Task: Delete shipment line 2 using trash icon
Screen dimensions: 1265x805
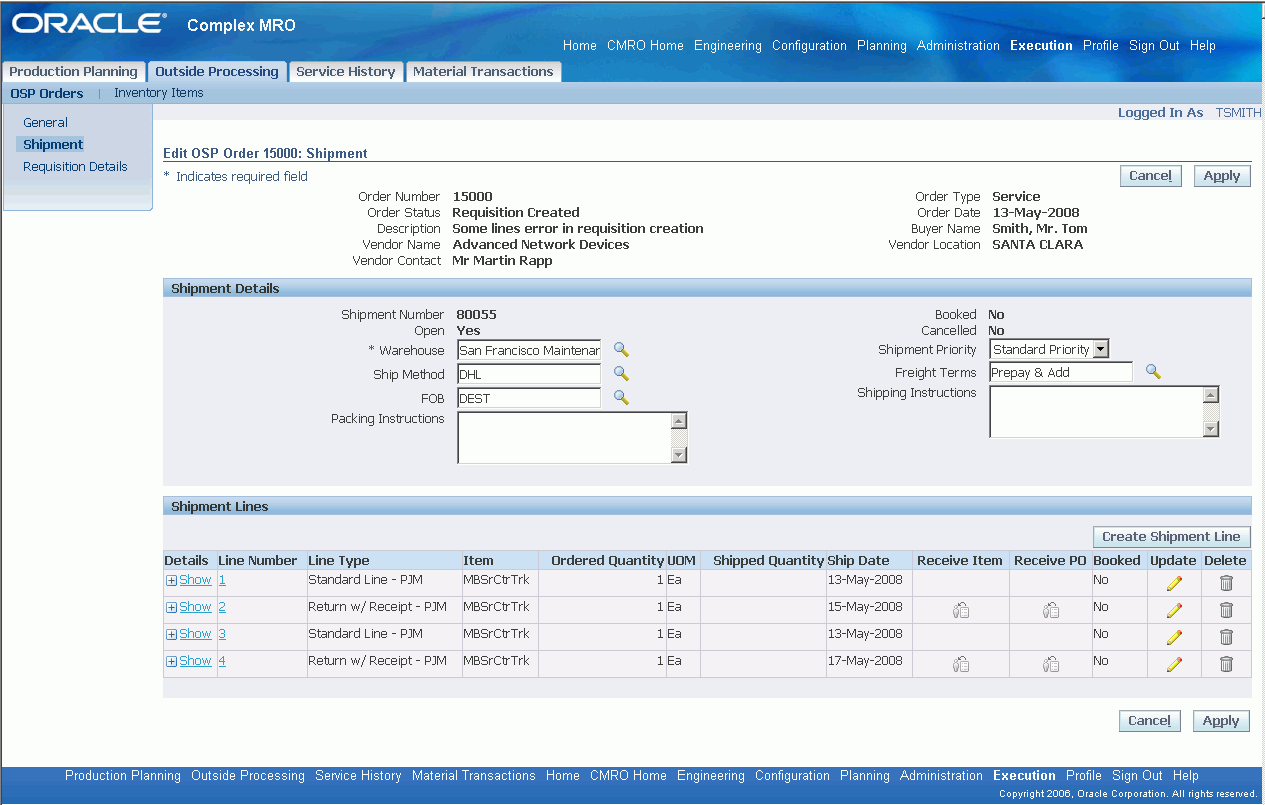Action: [x=1226, y=610]
